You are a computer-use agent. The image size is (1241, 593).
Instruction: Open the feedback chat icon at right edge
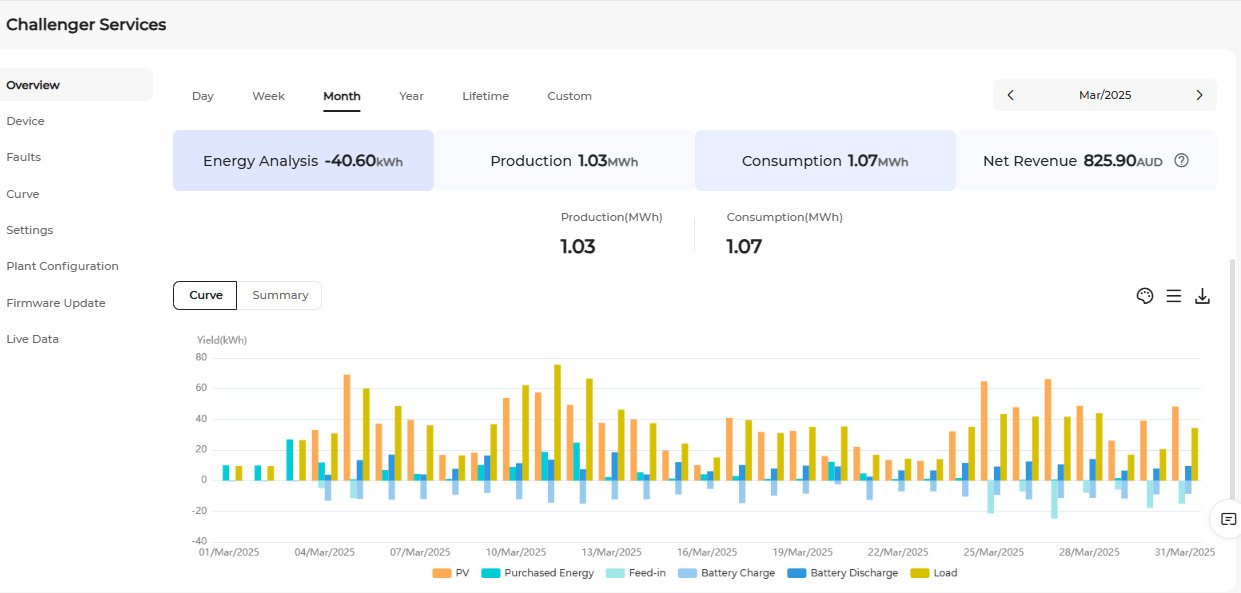coord(1228,519)
